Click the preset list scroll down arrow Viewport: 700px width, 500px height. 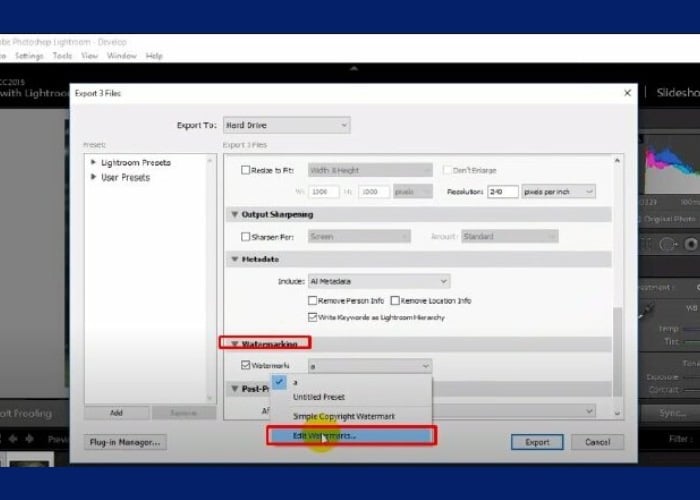point(210,397)
